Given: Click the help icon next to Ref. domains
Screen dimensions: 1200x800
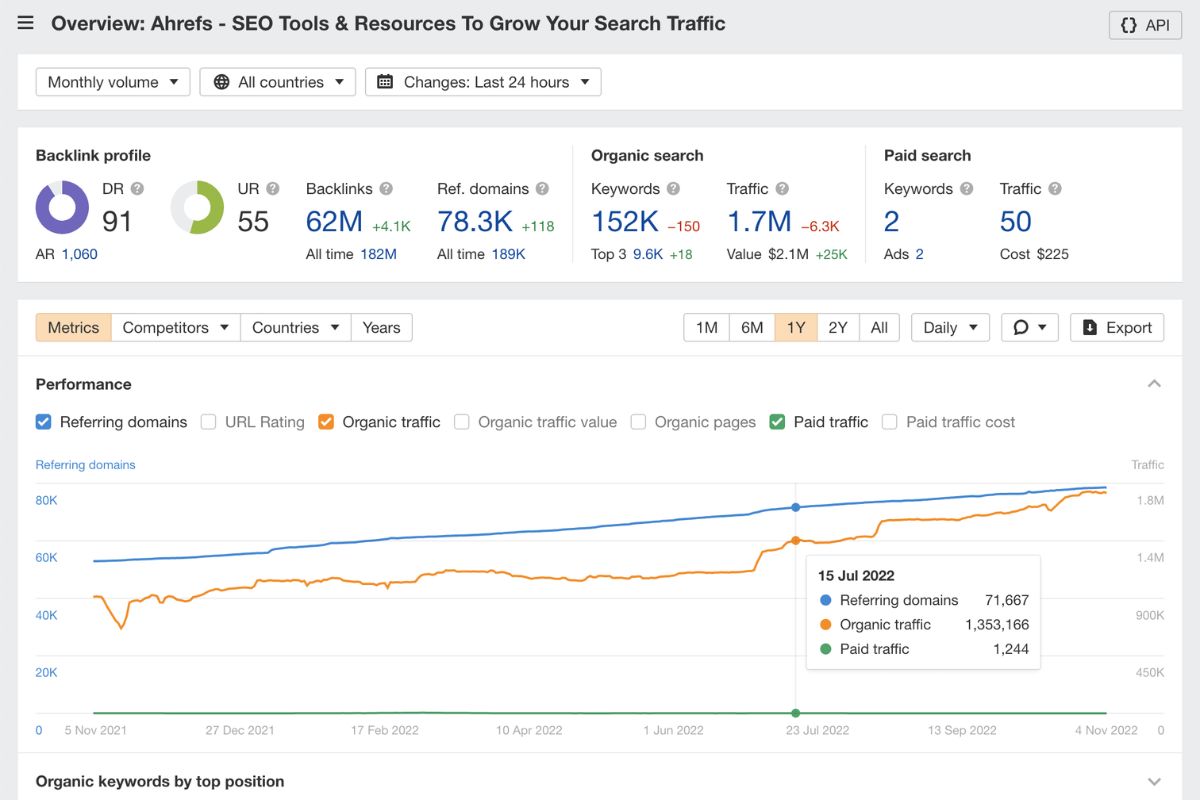Looking at the screenshot, I should click(542, 188).
